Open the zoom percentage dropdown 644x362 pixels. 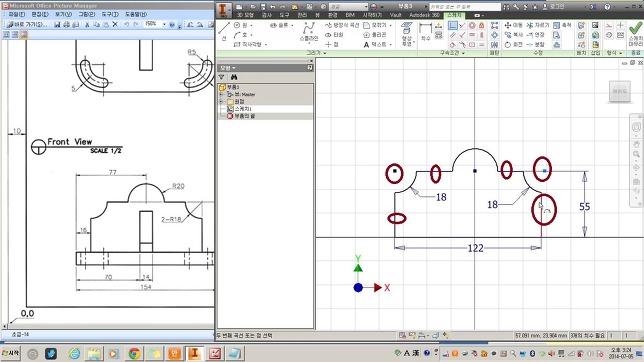164,24
